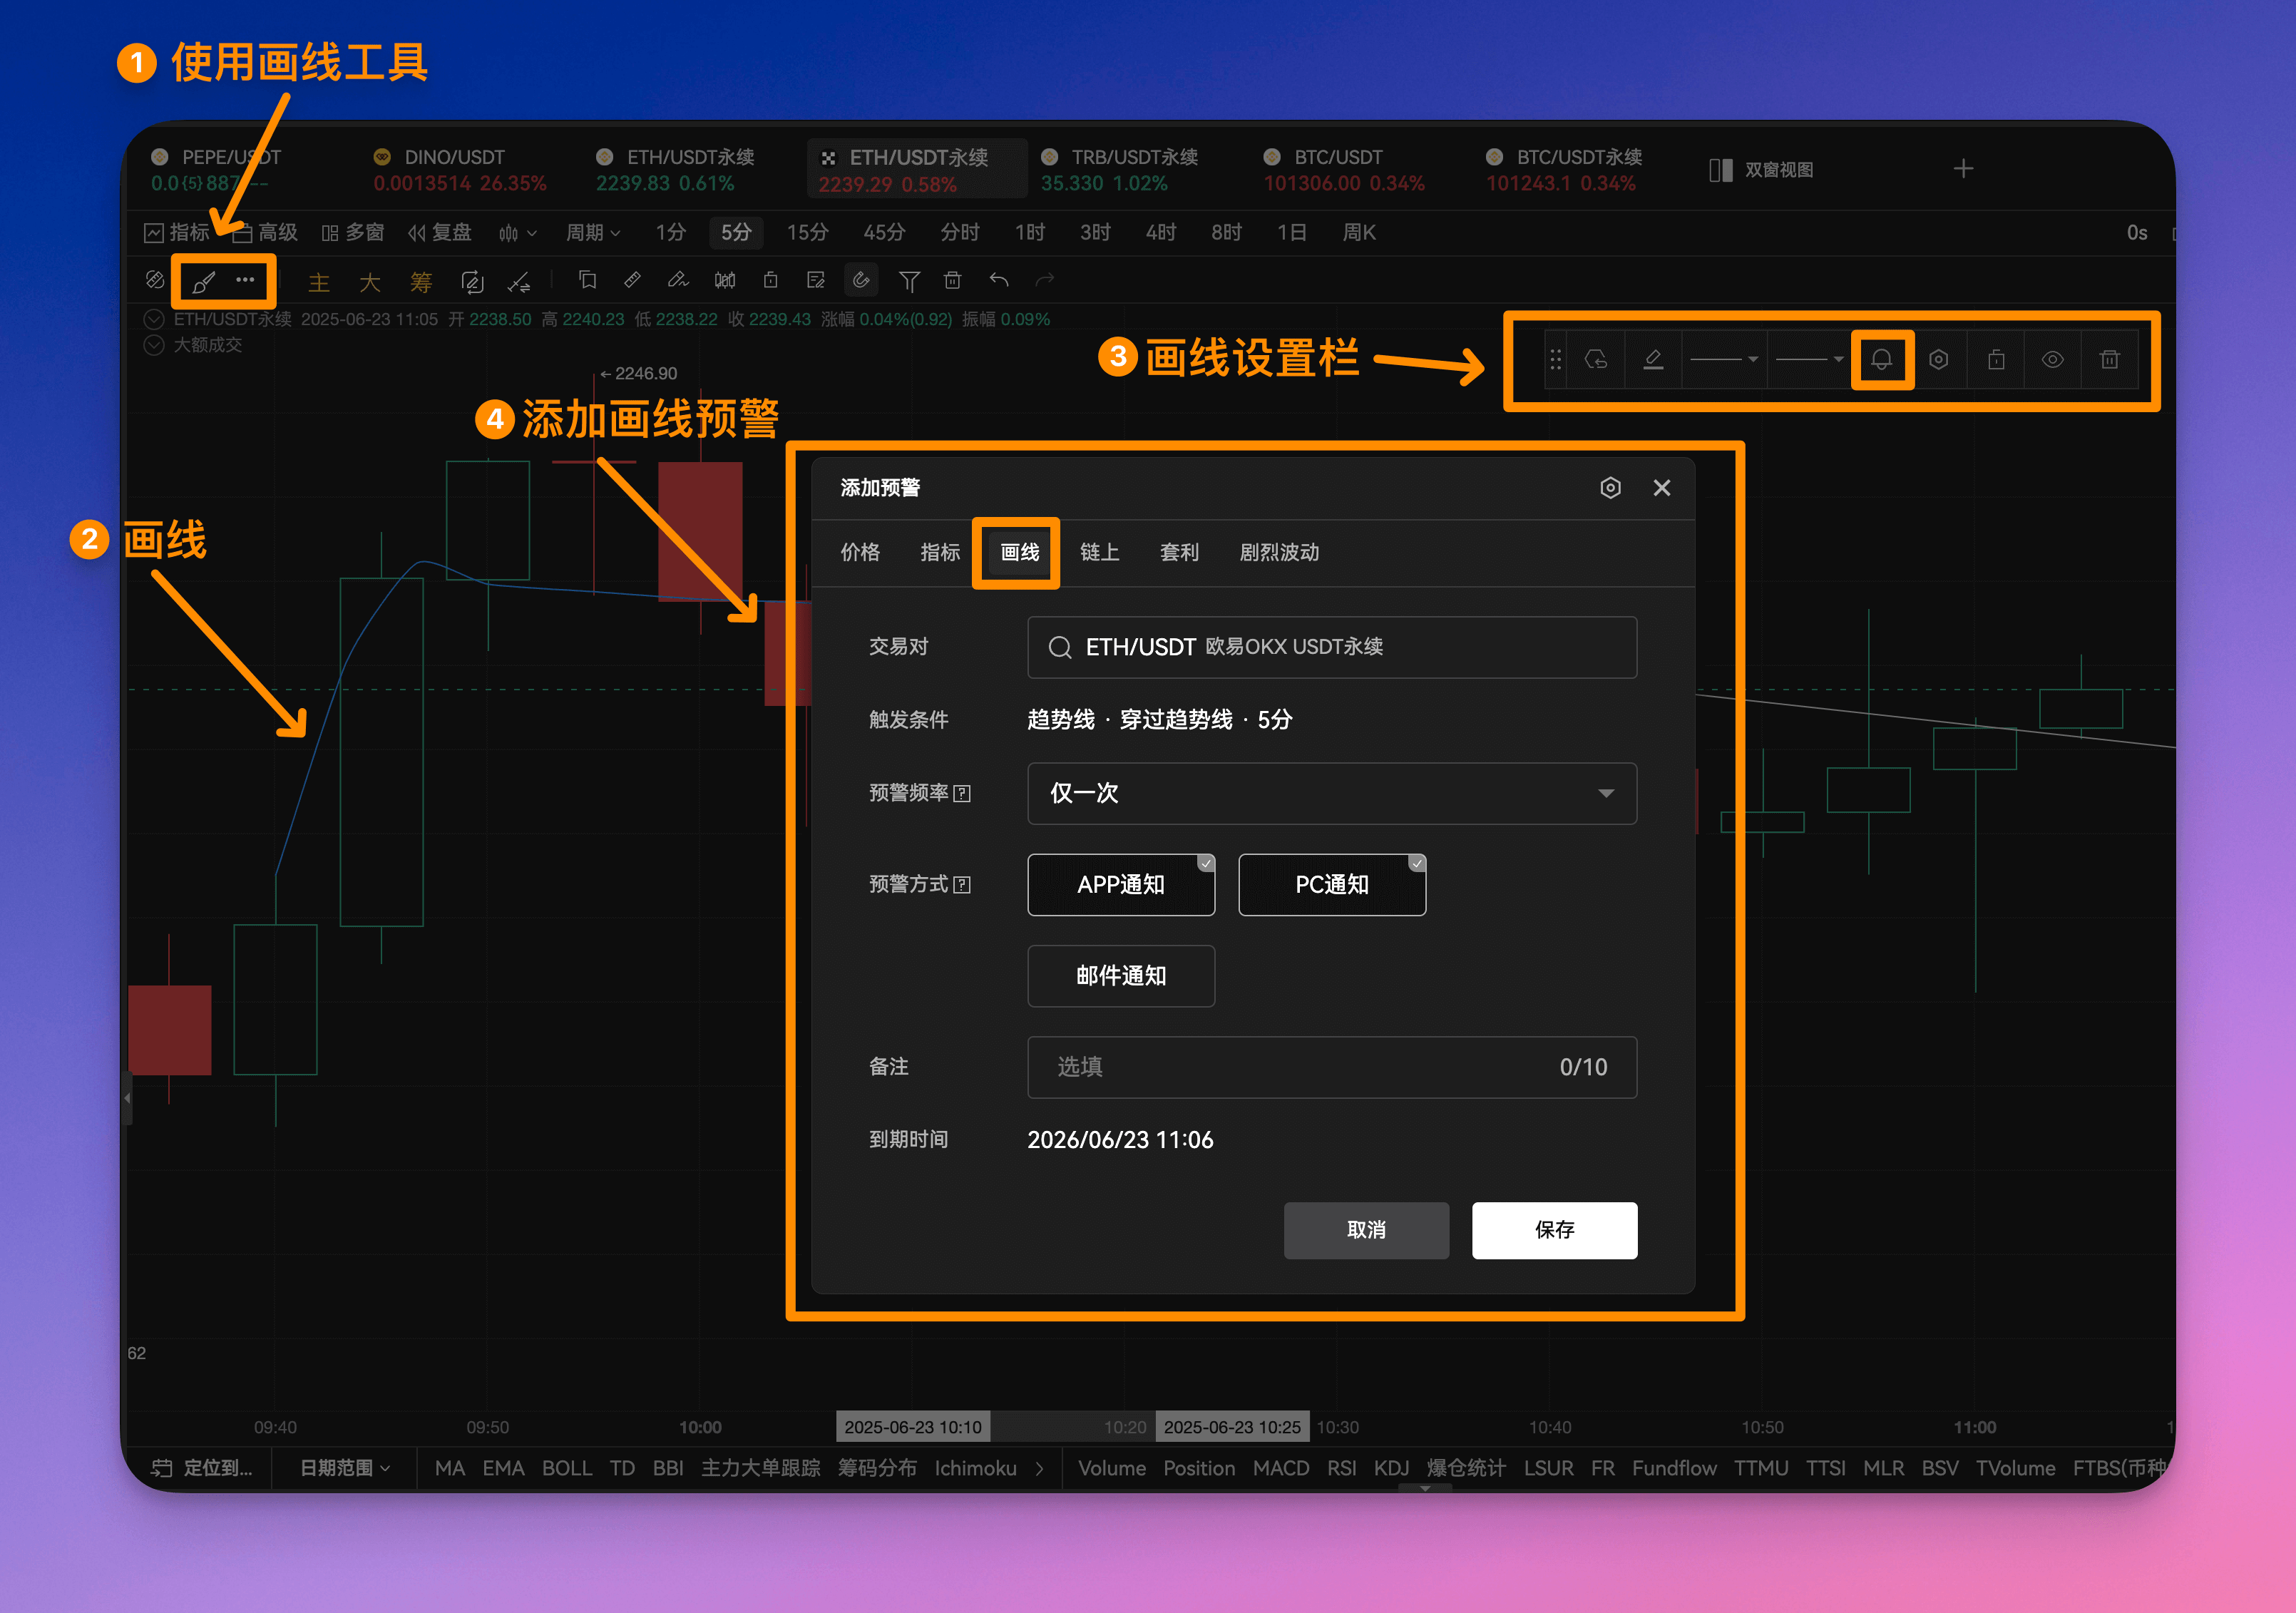The width and height of the screenshot is (2296, 1613).
Task: Click the lock icon in line settings bar
Action: point(1995,360)
